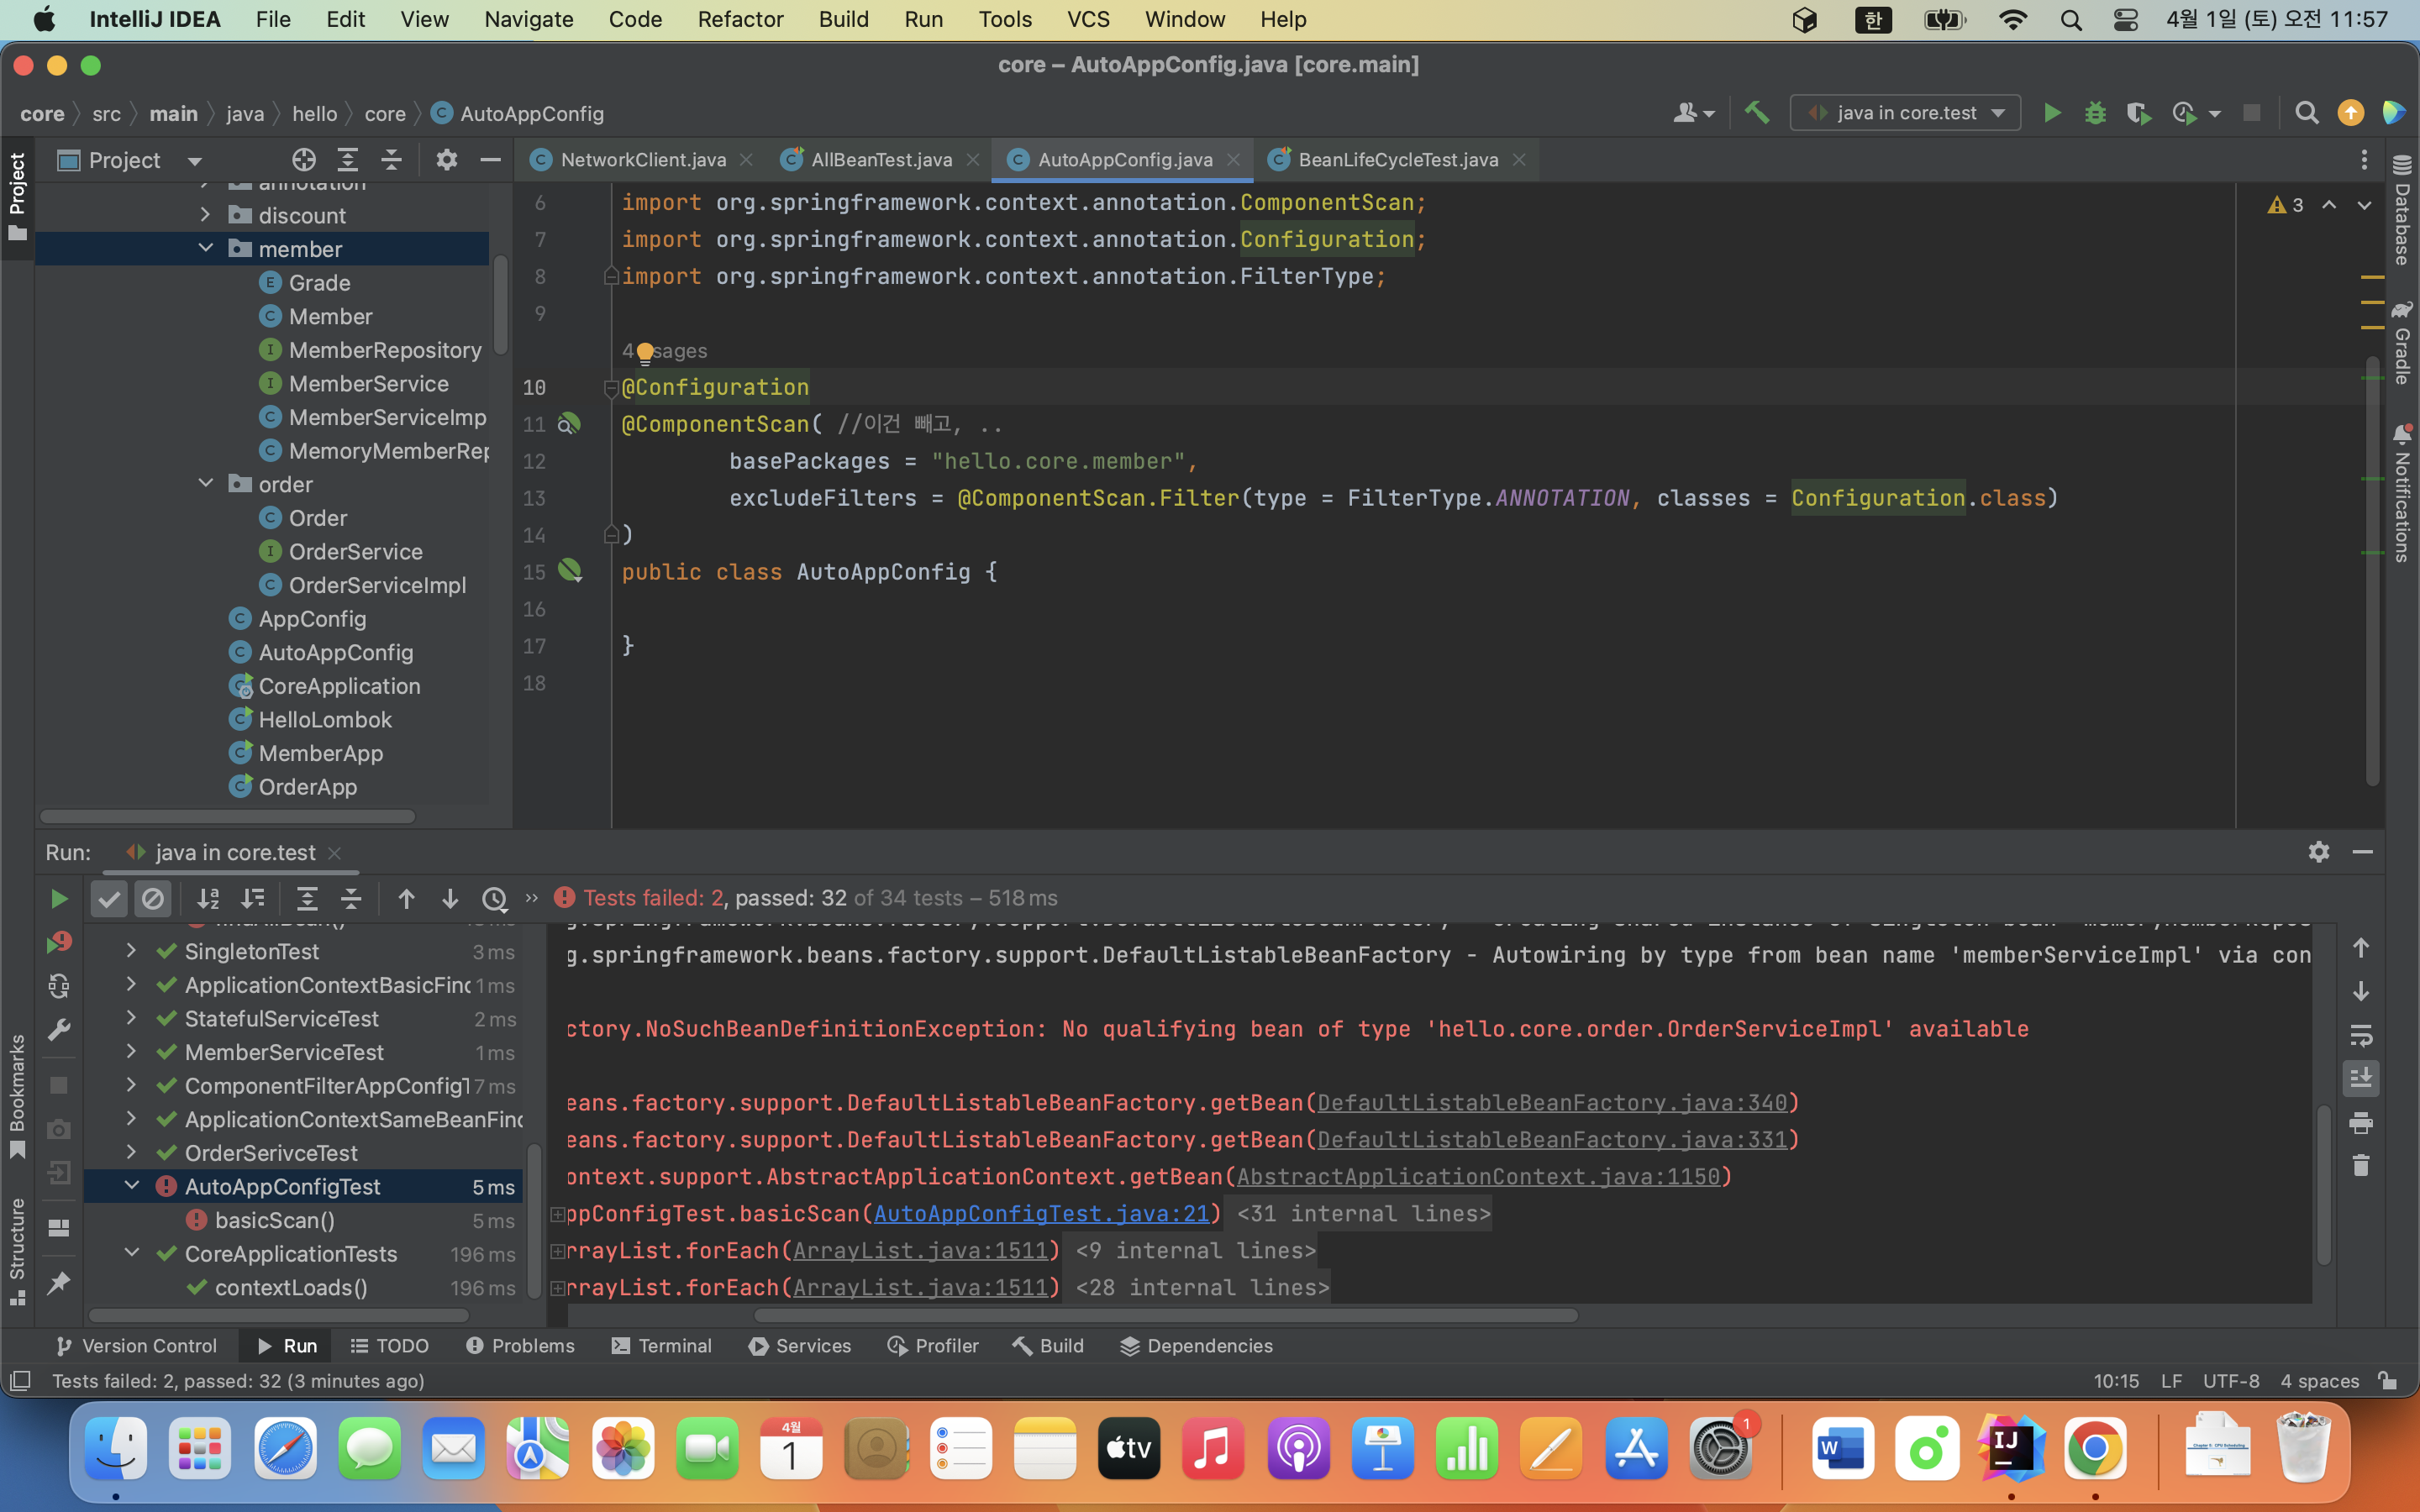Open Chrome from the Dock
This screenshot has width=2420, height=1512.
2094,1448
